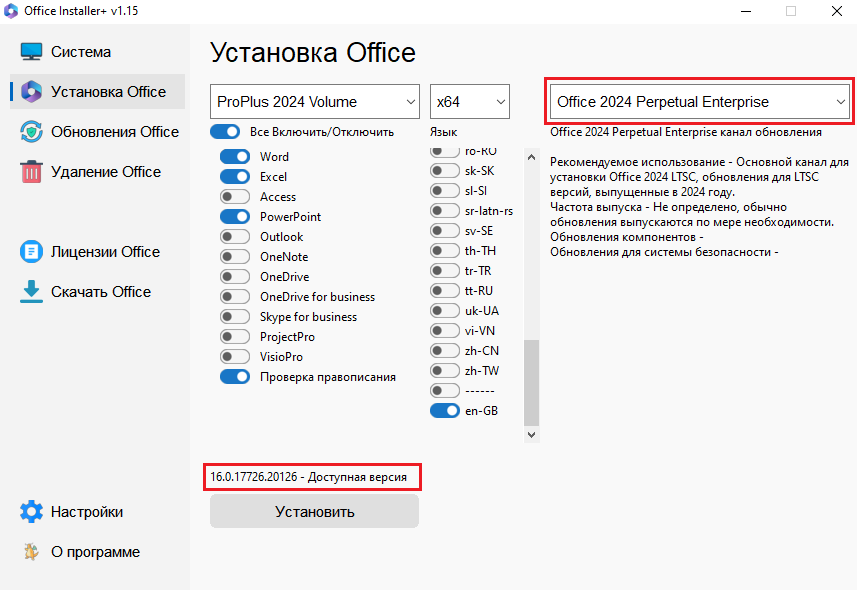Viewport: 857px width, 590px height.
Task: Enable the VisioPro toggle
Action: 235,357
